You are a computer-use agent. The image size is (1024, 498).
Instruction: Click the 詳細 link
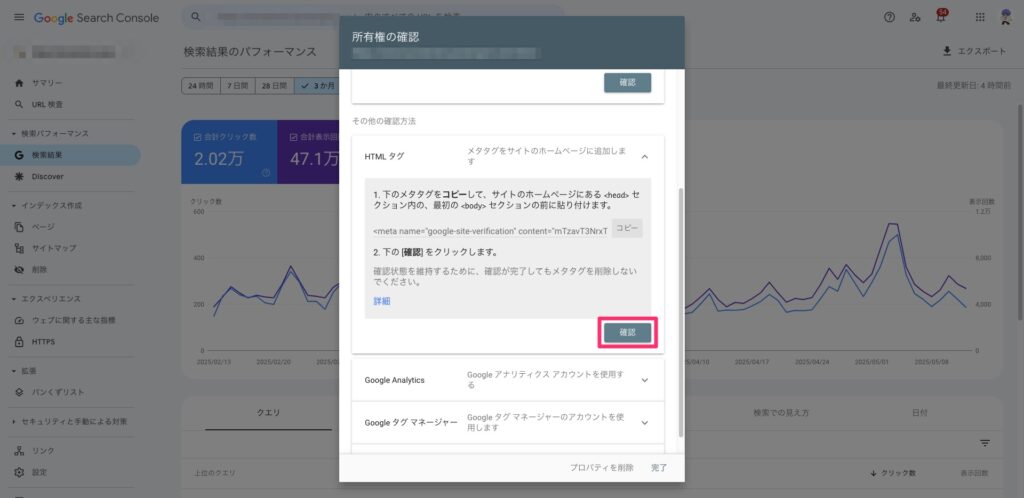[382, 301]
